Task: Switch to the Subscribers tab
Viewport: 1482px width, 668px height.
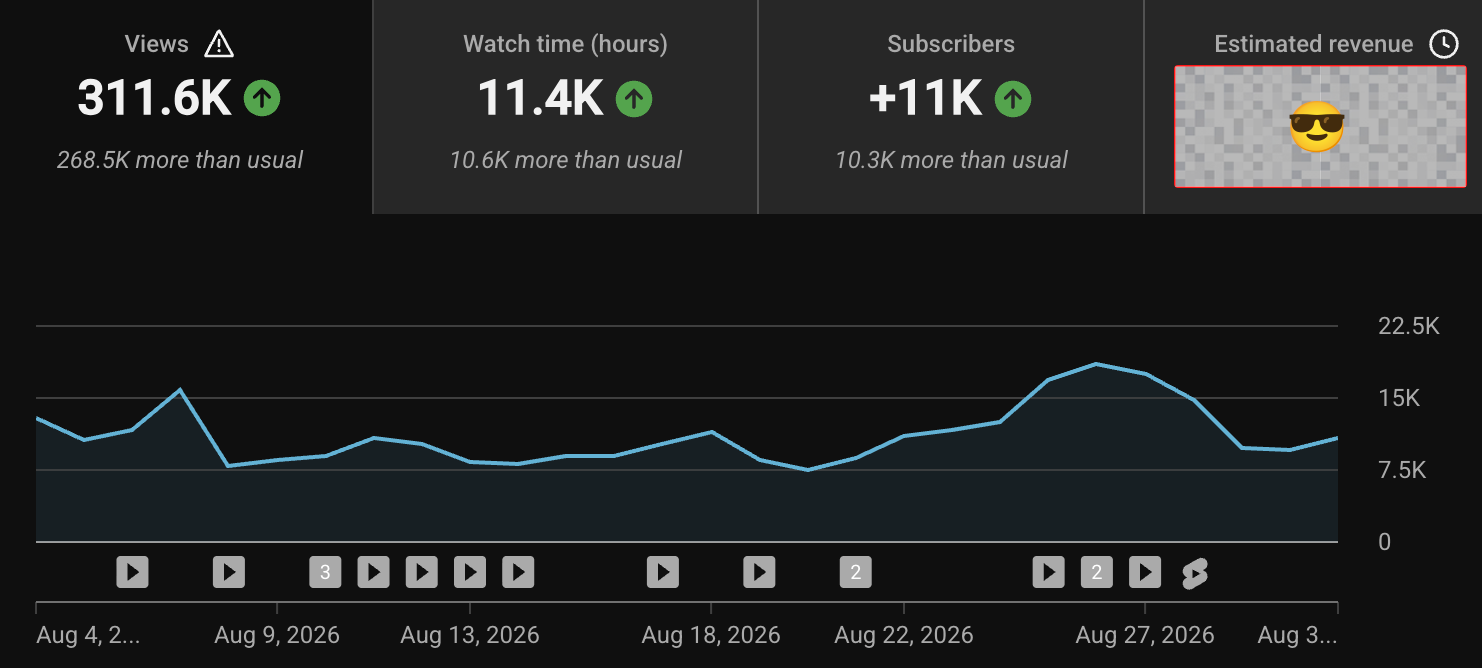Action: [x=951, y=106]
